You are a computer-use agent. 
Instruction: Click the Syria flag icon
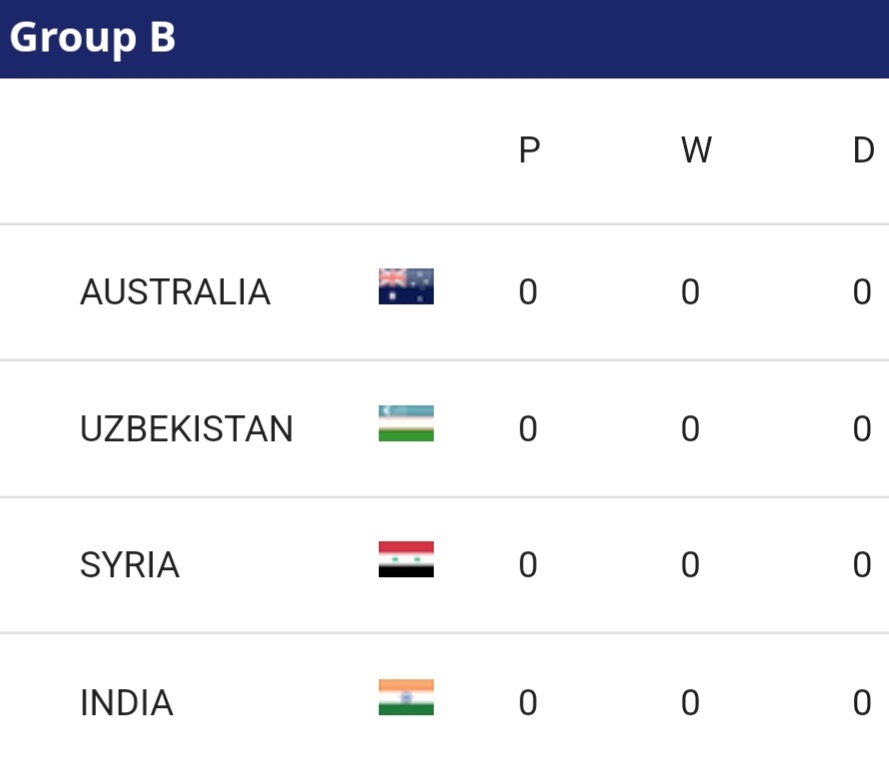(x=406, y=560)
